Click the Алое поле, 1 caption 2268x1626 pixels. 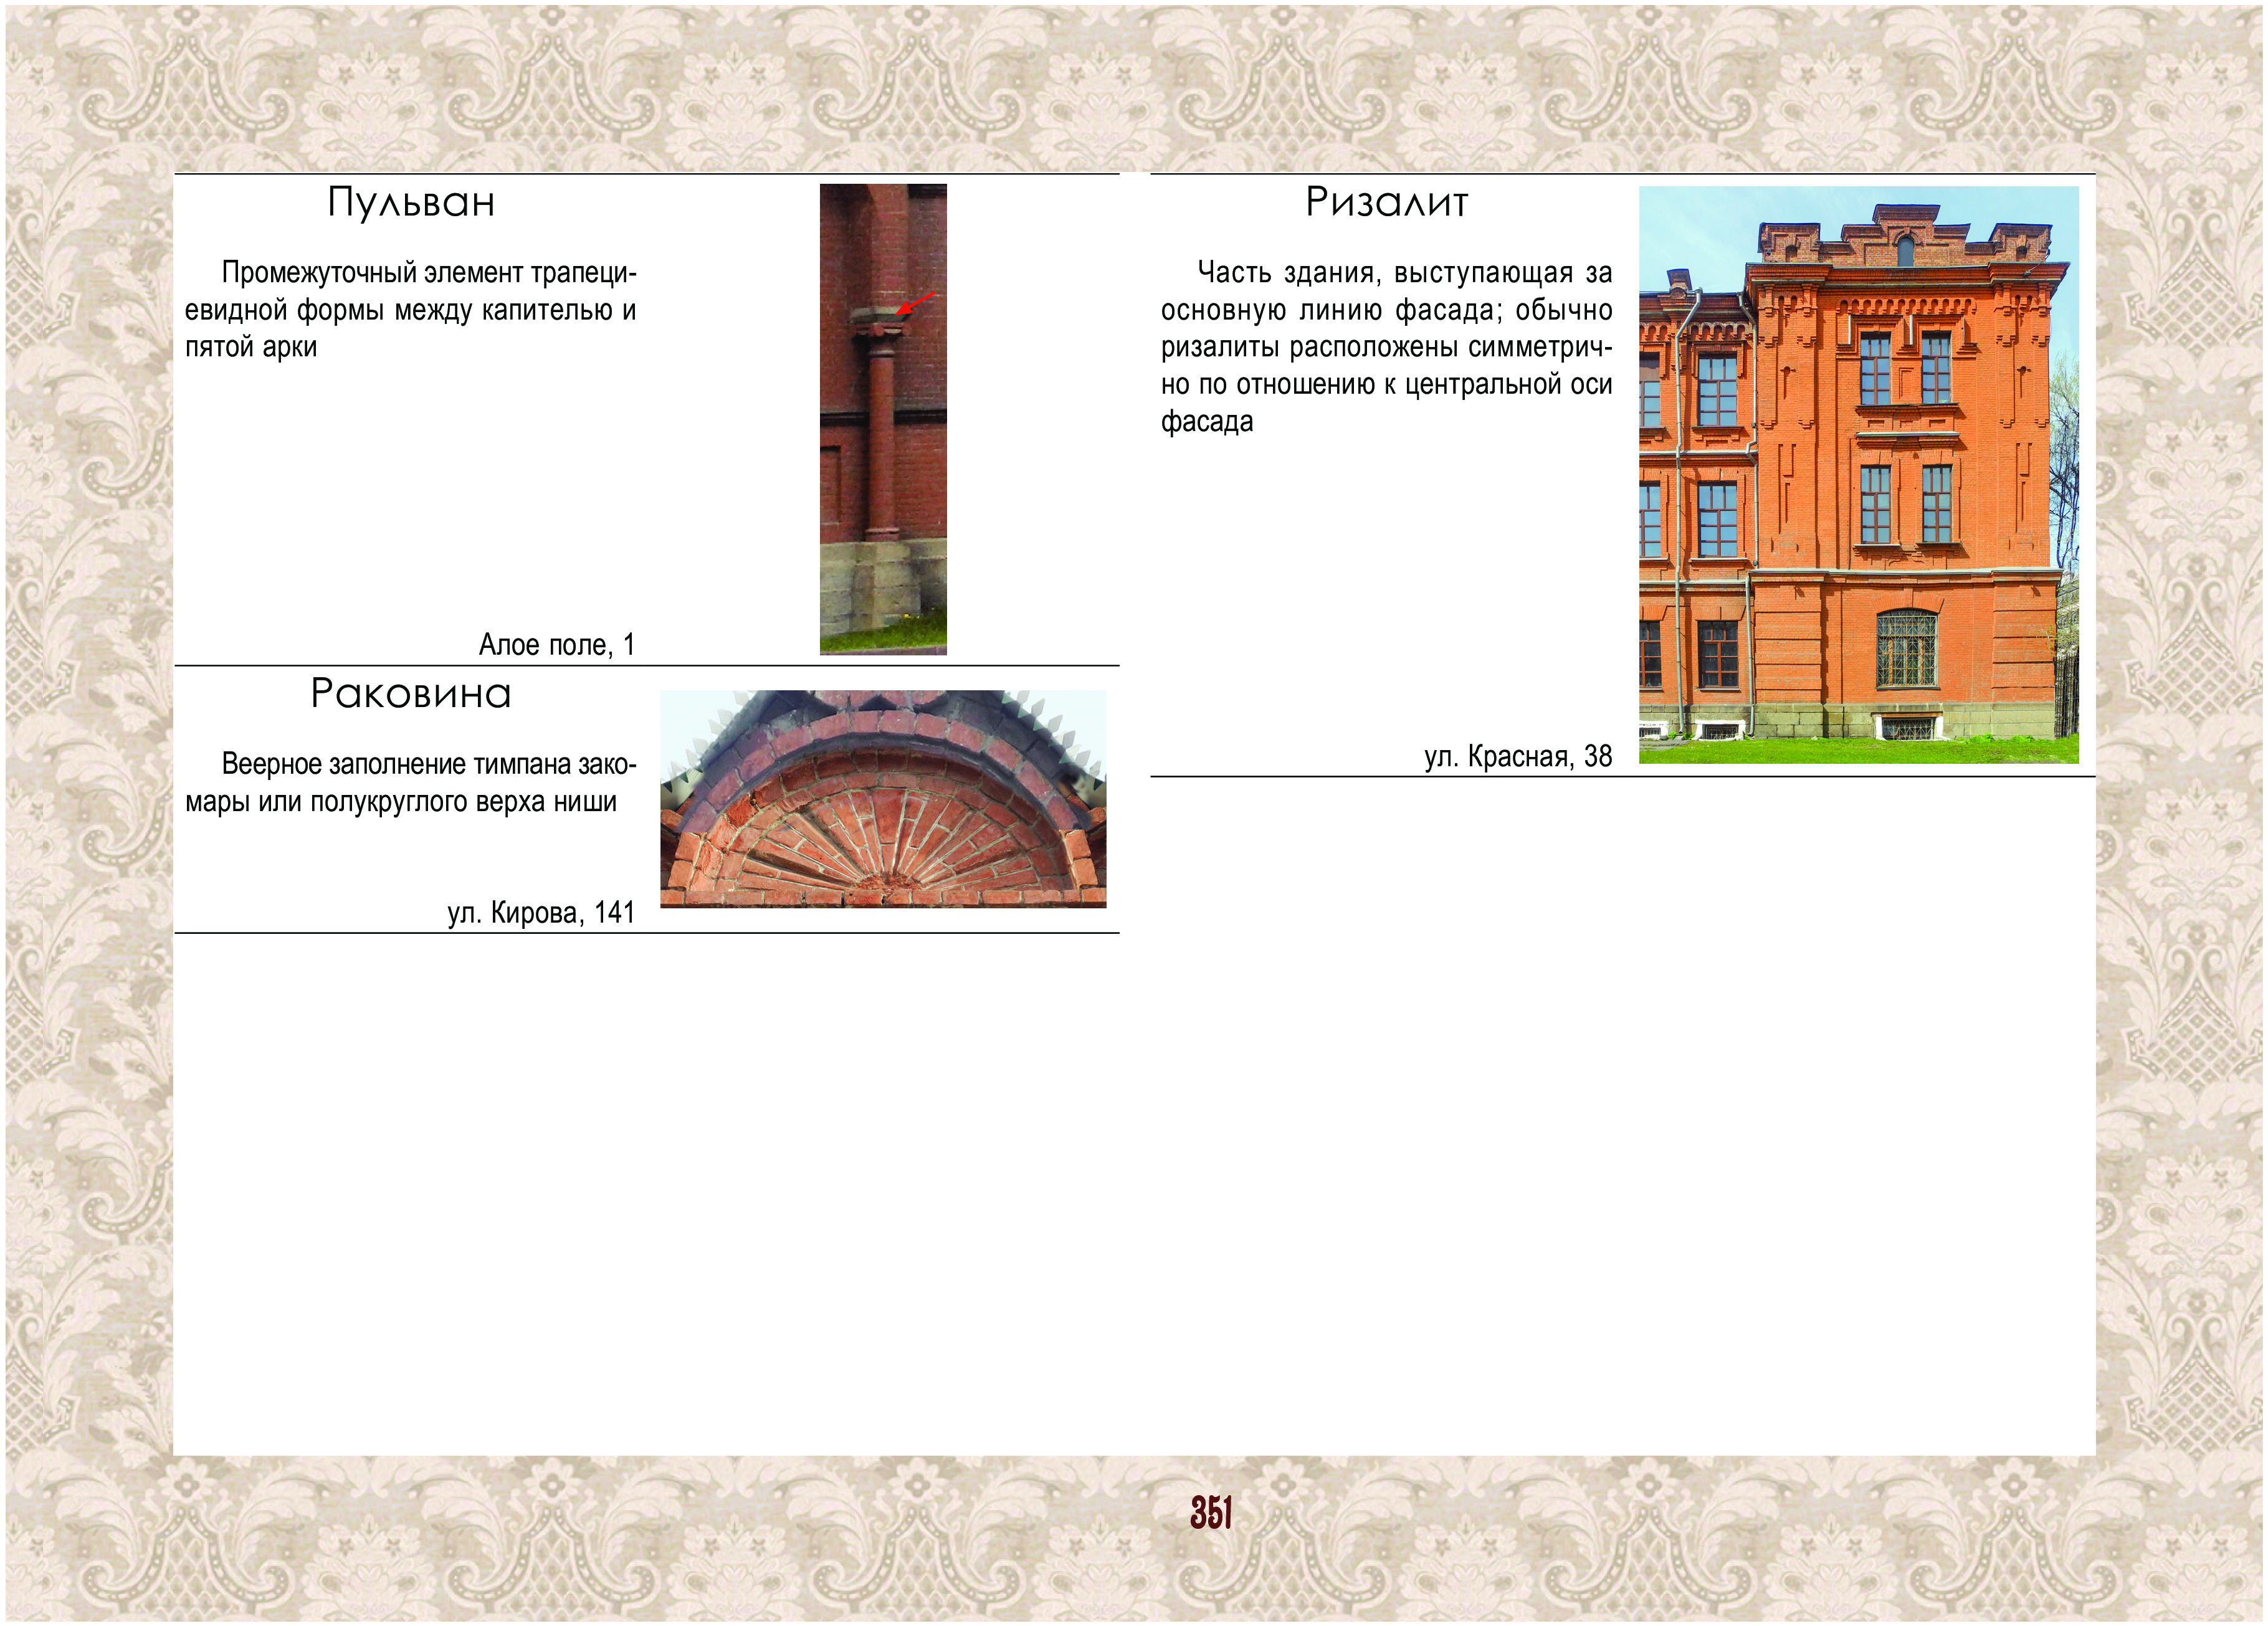pyautogui.click(x=556, y=645)
